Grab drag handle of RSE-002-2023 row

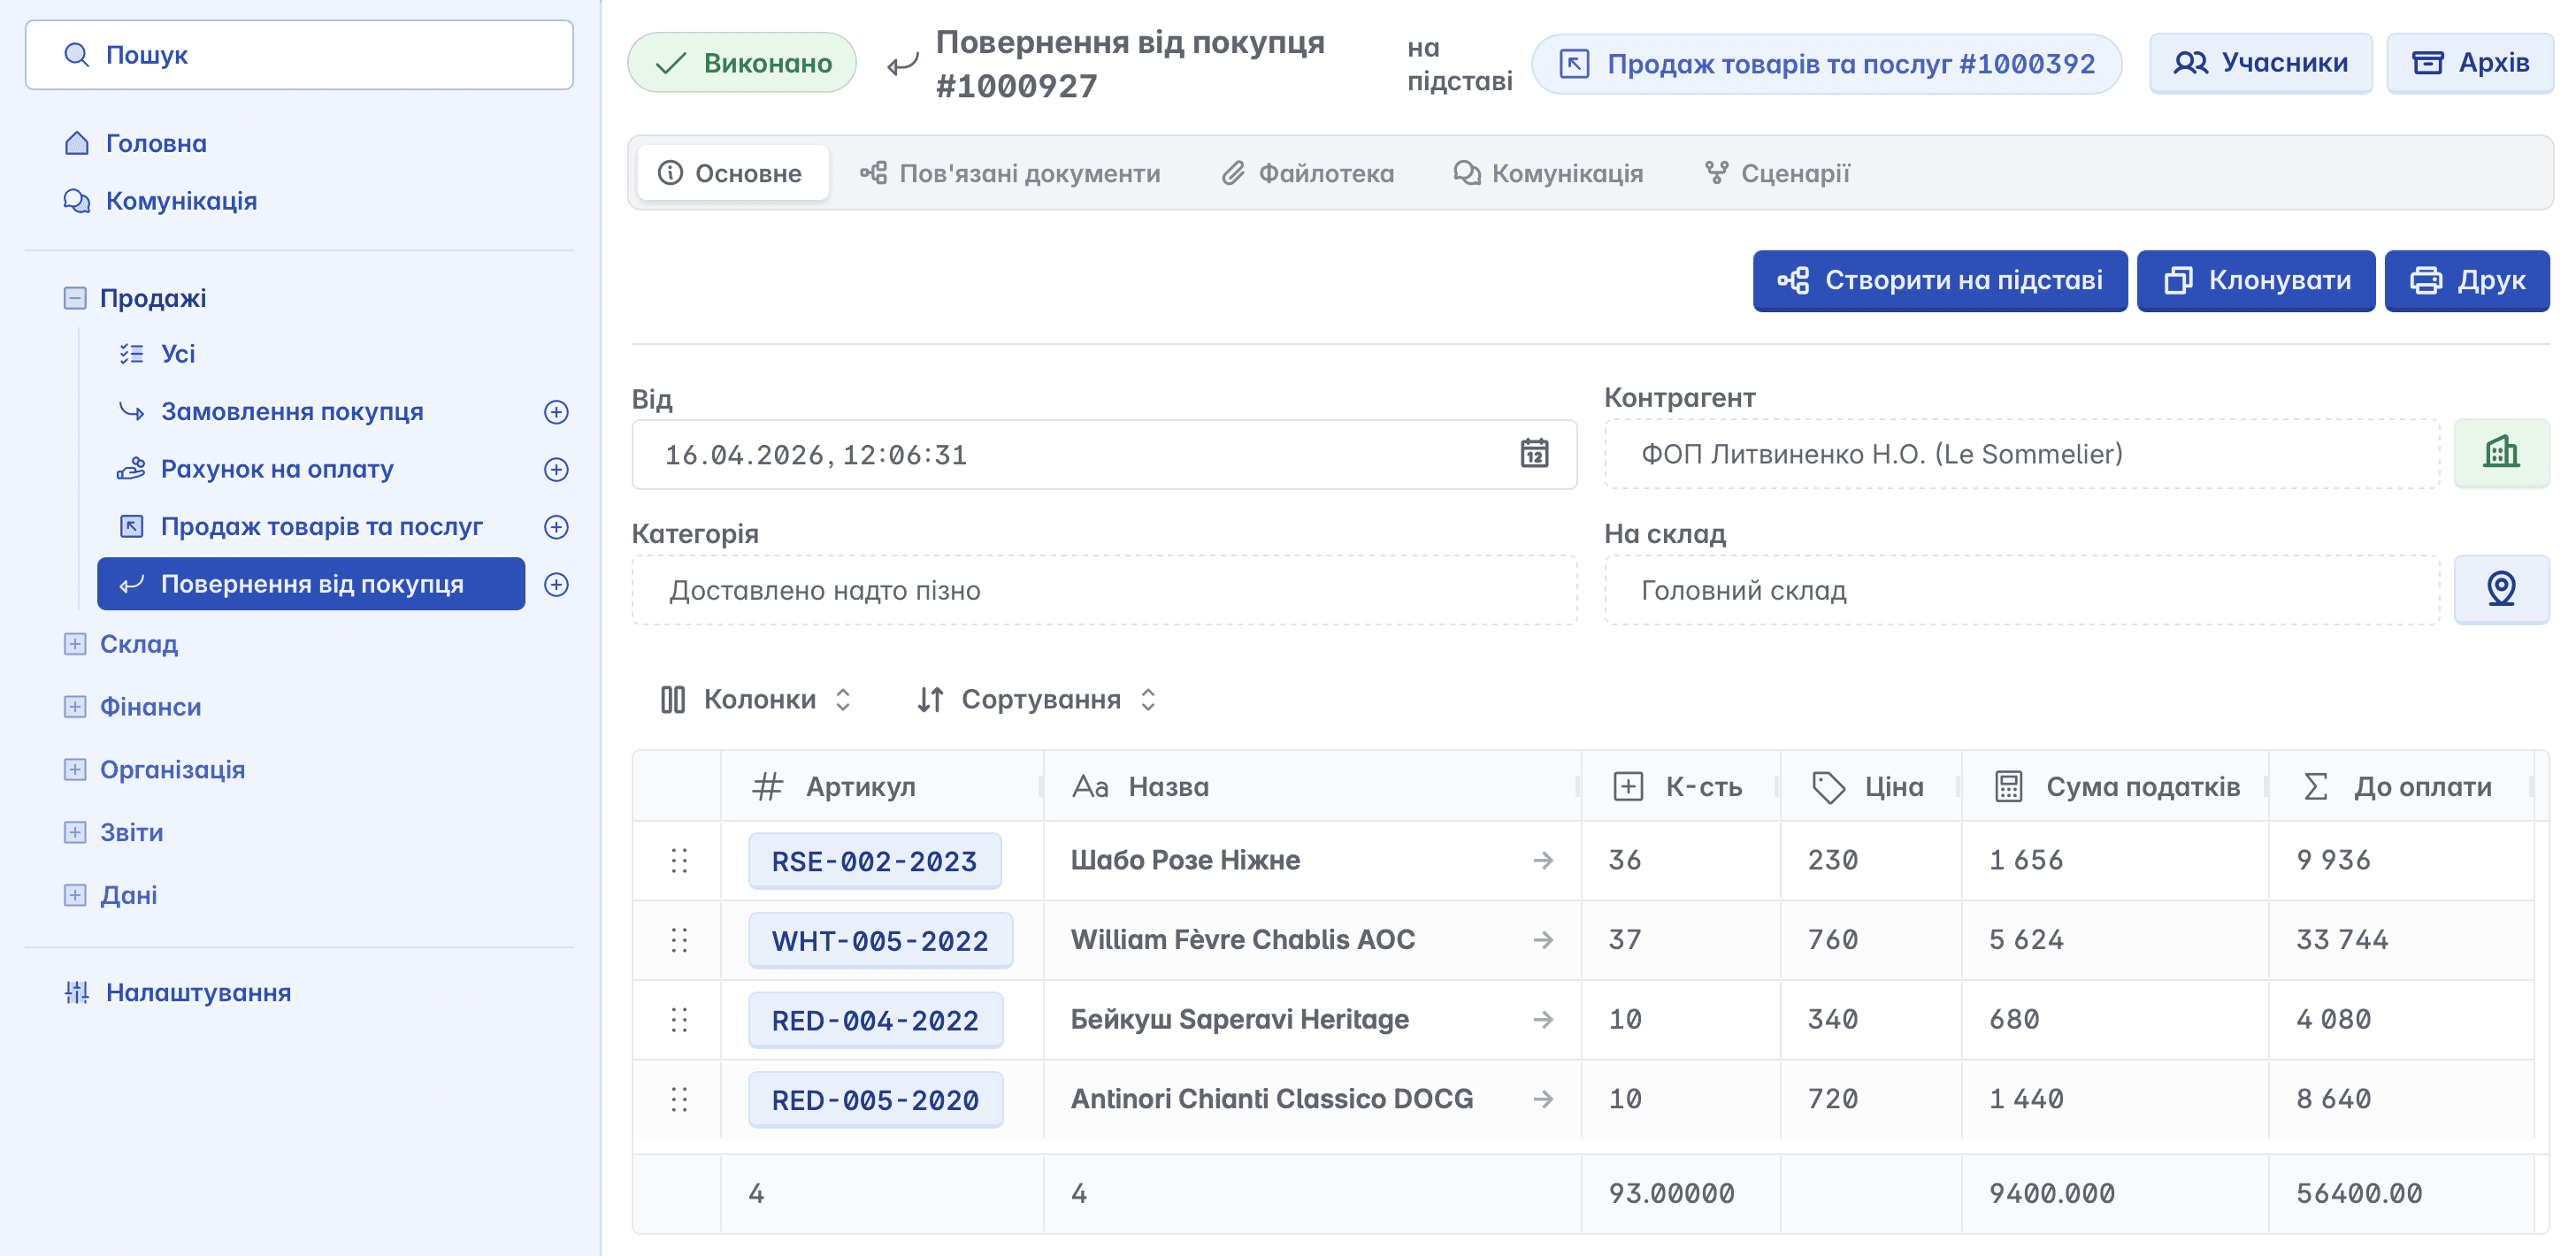click(679, 860)
